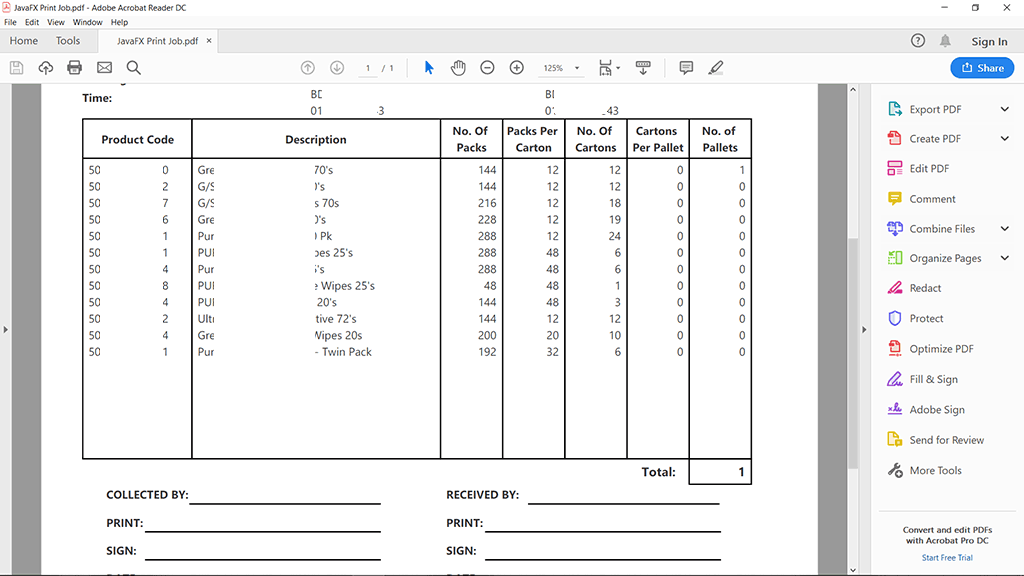Image resolution: width=1024 pixels, height=576 pixels.
Task: Open the Export PDF tool
Action: pyautogui.click(x=935, y=109)
